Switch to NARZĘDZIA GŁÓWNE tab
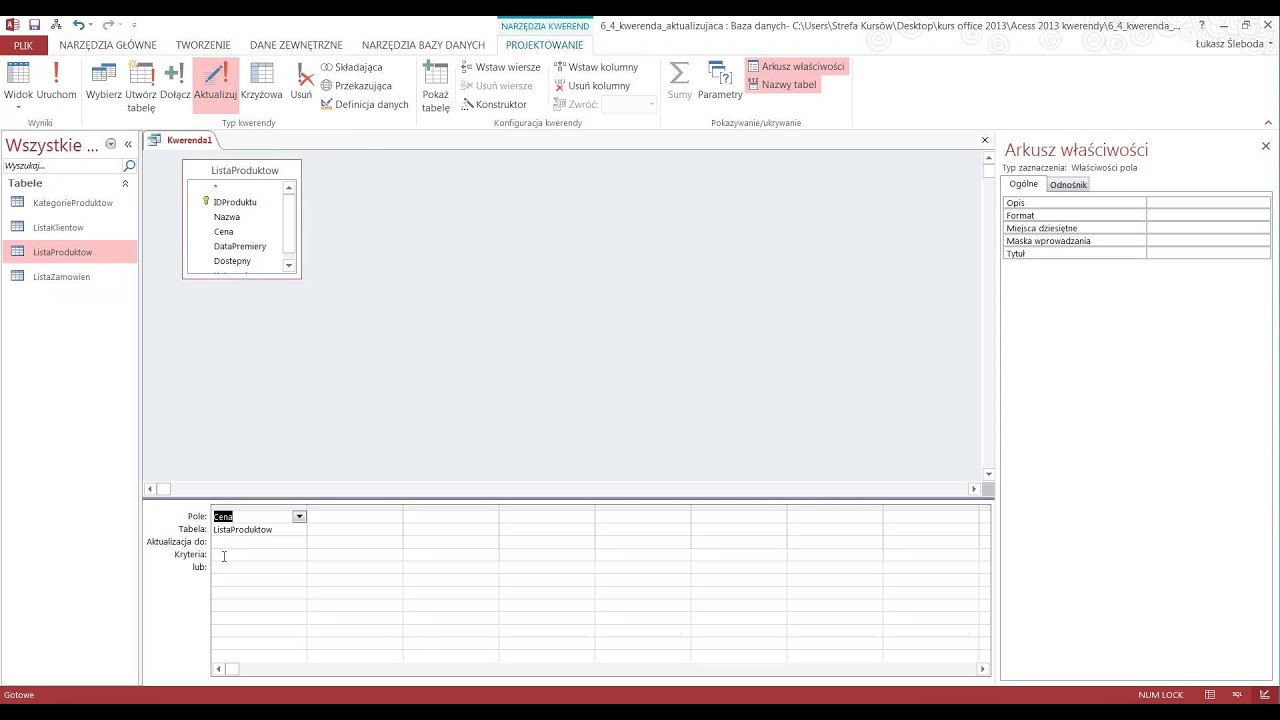The image size is (1280, 720). point(108,45)
